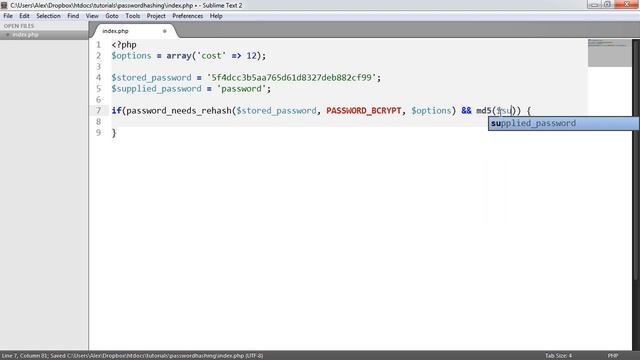This screenshot has width=640, height=360.
Task: Click $options on line 2
Action: [131, 56]
